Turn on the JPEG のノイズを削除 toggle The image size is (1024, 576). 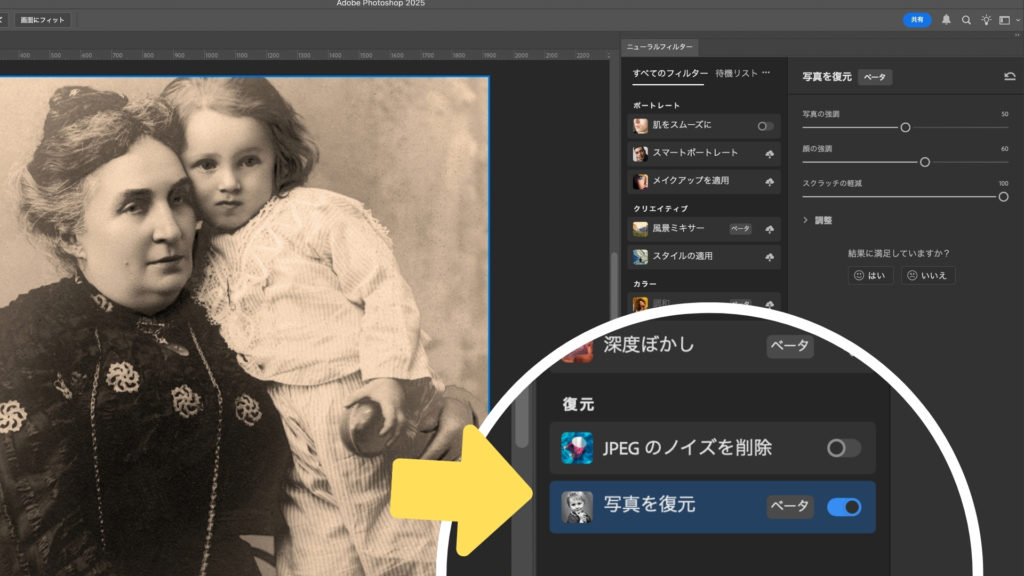coord(843,448)
